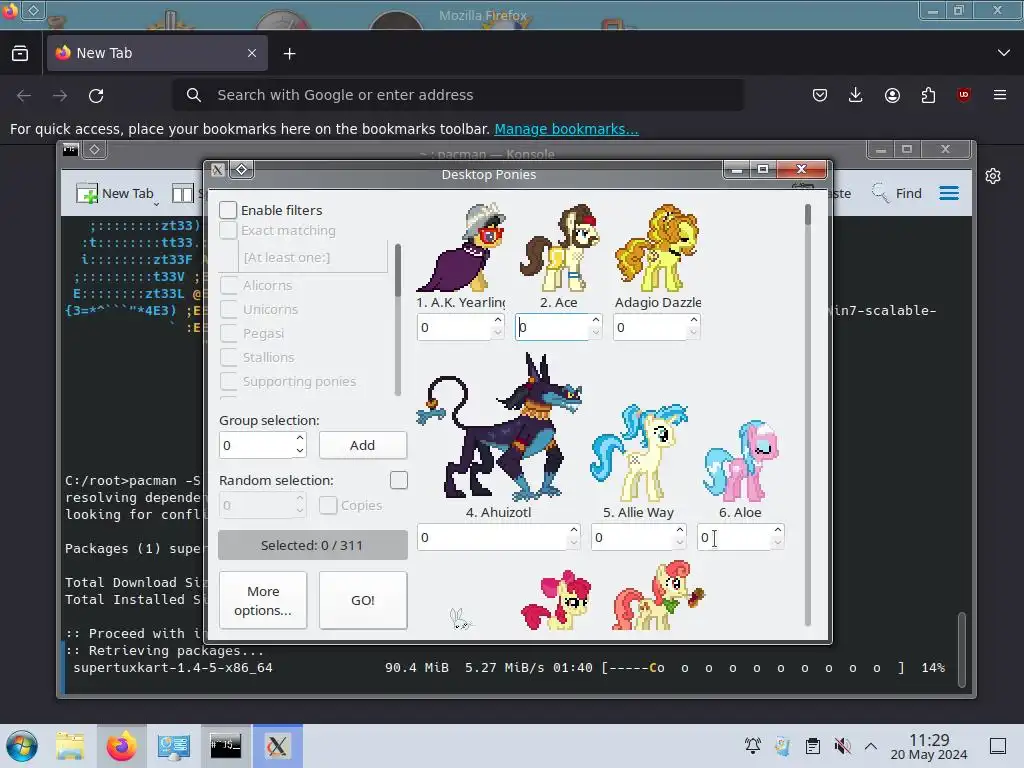The height and width of the screenshot is (768, 1024).
Task: Increase the Group selection count
Action: click(x=300, y=438)
